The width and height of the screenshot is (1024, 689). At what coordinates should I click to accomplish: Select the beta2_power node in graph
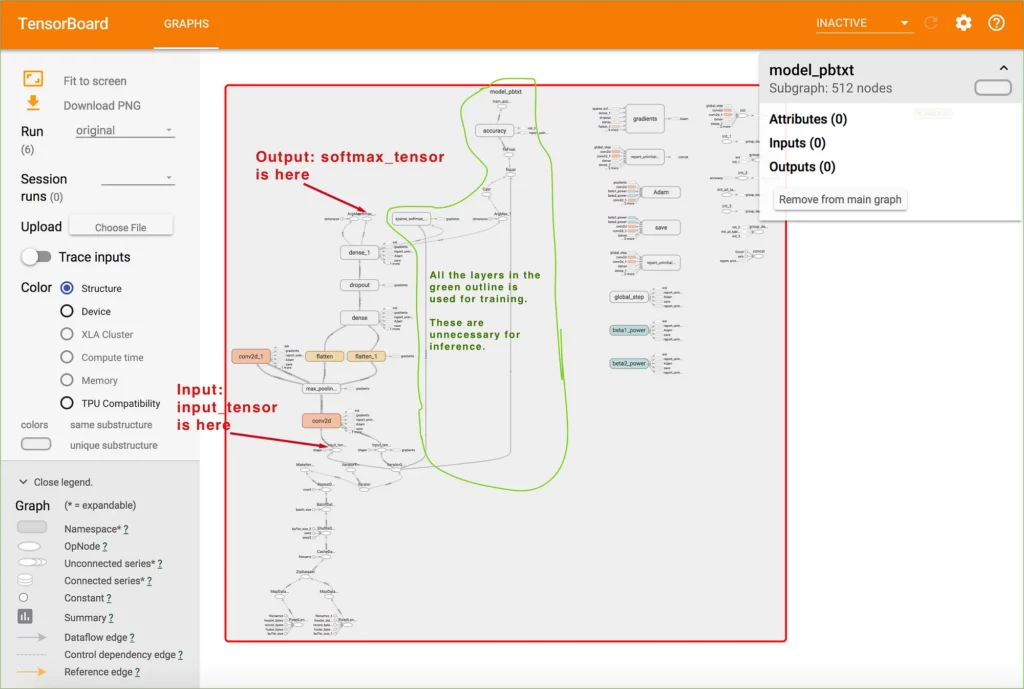point(629,363)
